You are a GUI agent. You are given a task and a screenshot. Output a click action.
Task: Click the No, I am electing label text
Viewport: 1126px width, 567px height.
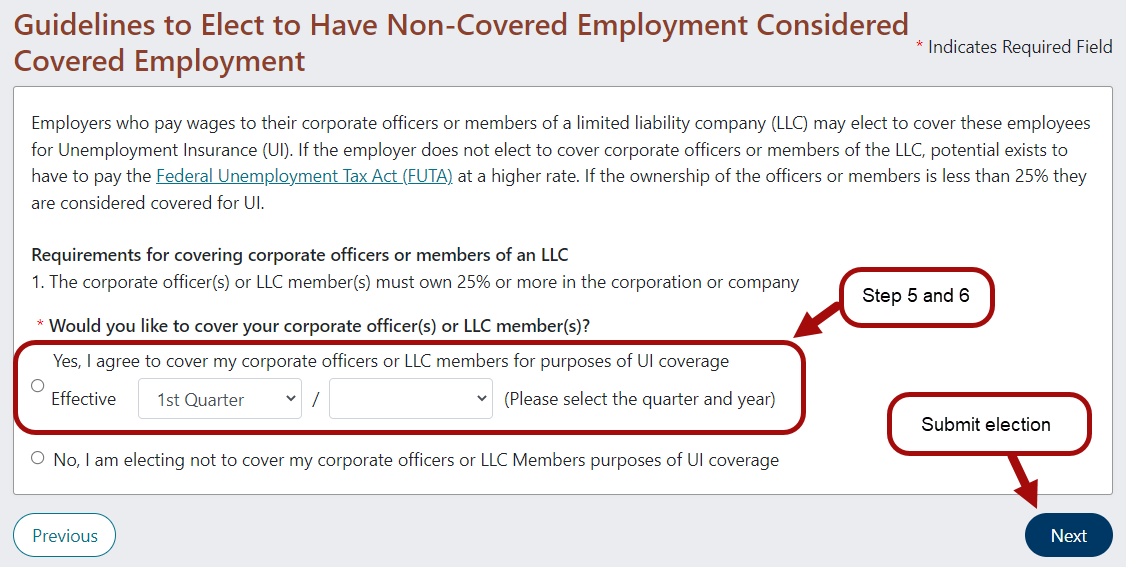pyautogui.click(x=416, y=460)
